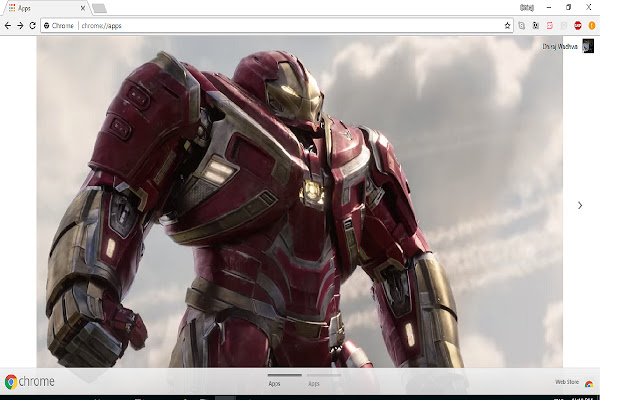Close the Apps tab

[83, 8]
